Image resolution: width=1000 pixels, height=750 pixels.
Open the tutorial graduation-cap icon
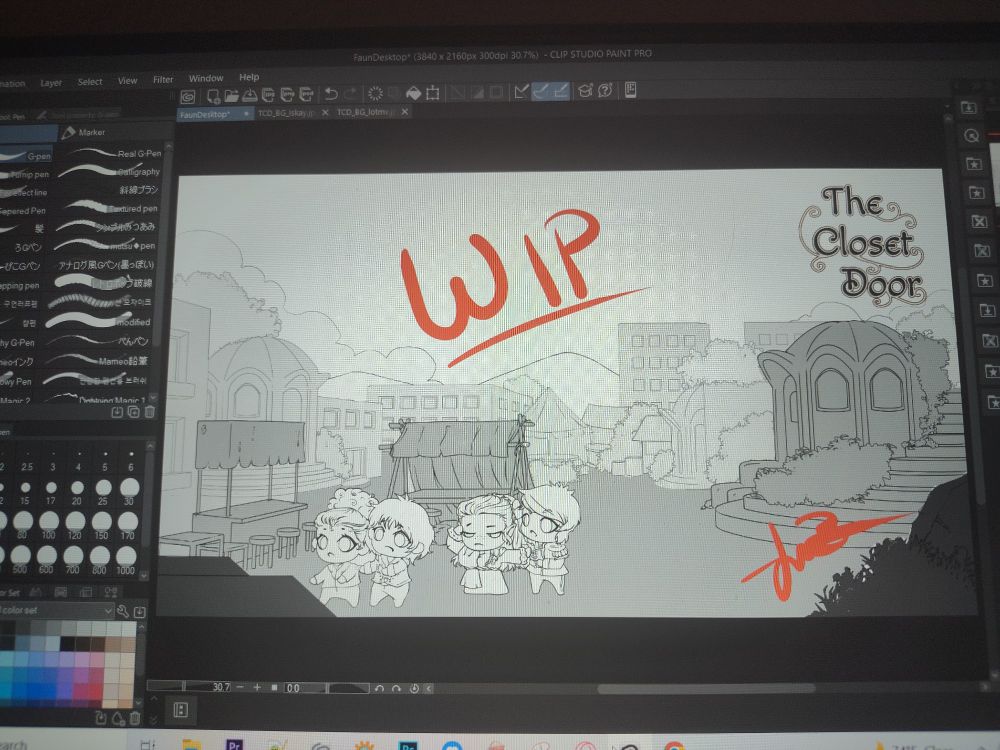pos(585,91)
